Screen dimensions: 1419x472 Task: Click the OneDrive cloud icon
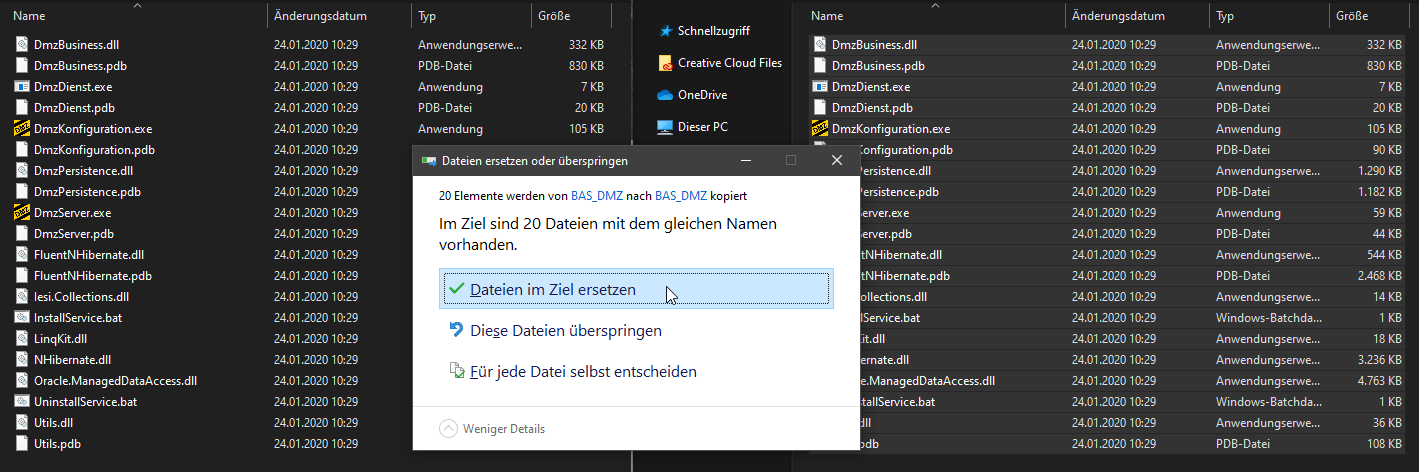tap(665, 95)
